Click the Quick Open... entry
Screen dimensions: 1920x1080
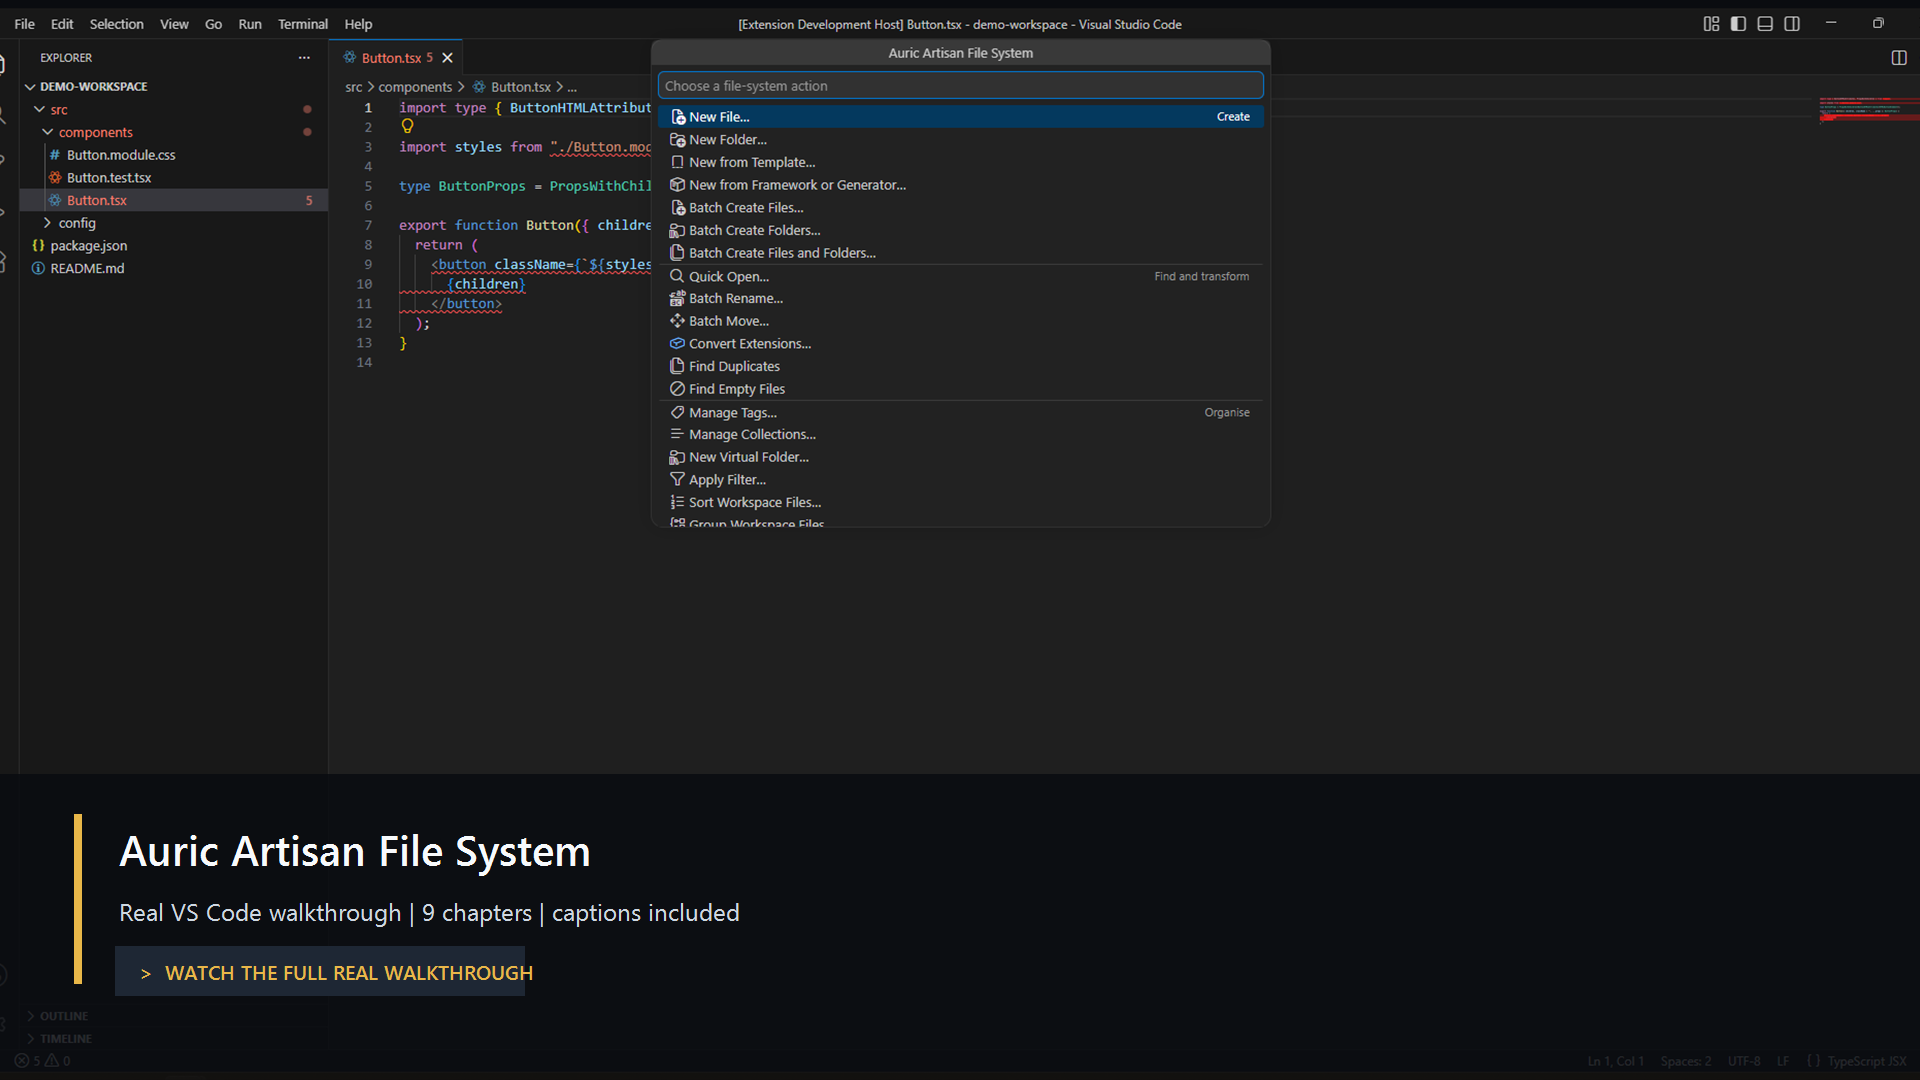(960, 276)
